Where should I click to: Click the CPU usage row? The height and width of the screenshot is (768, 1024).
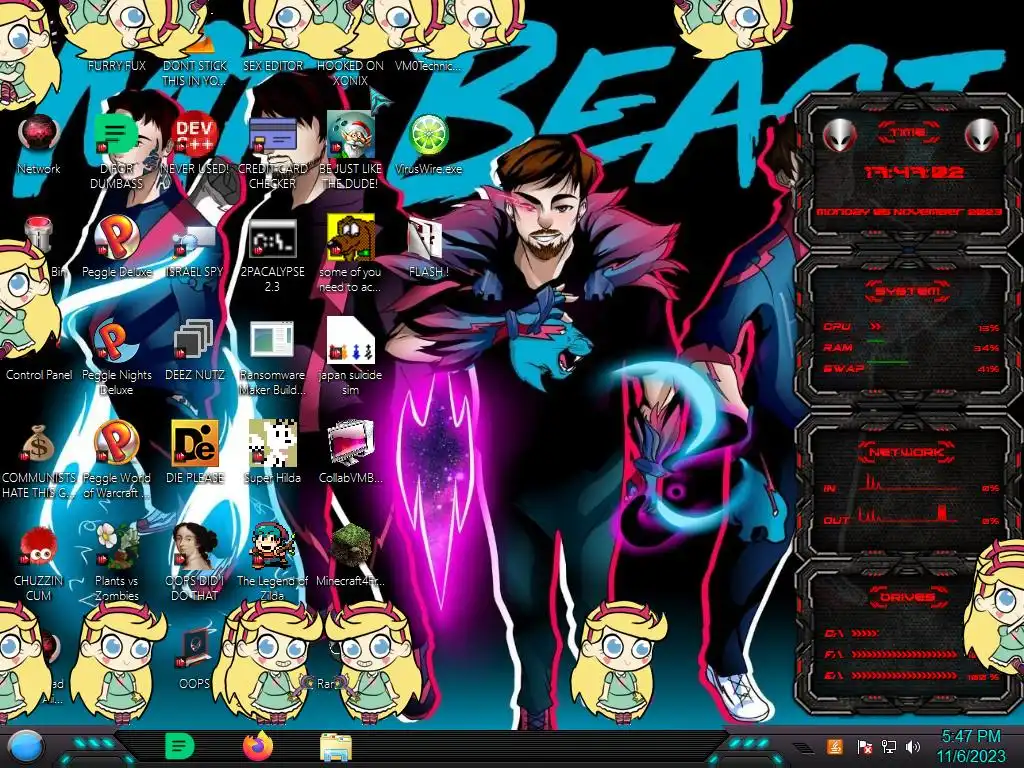pos(911,327)
